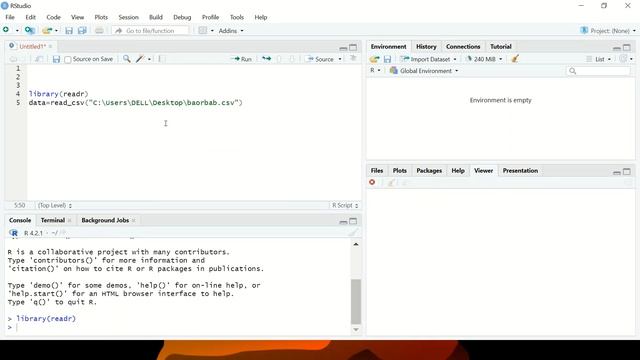
Task: Click the R logo in console header
Action: pos(14,233)
